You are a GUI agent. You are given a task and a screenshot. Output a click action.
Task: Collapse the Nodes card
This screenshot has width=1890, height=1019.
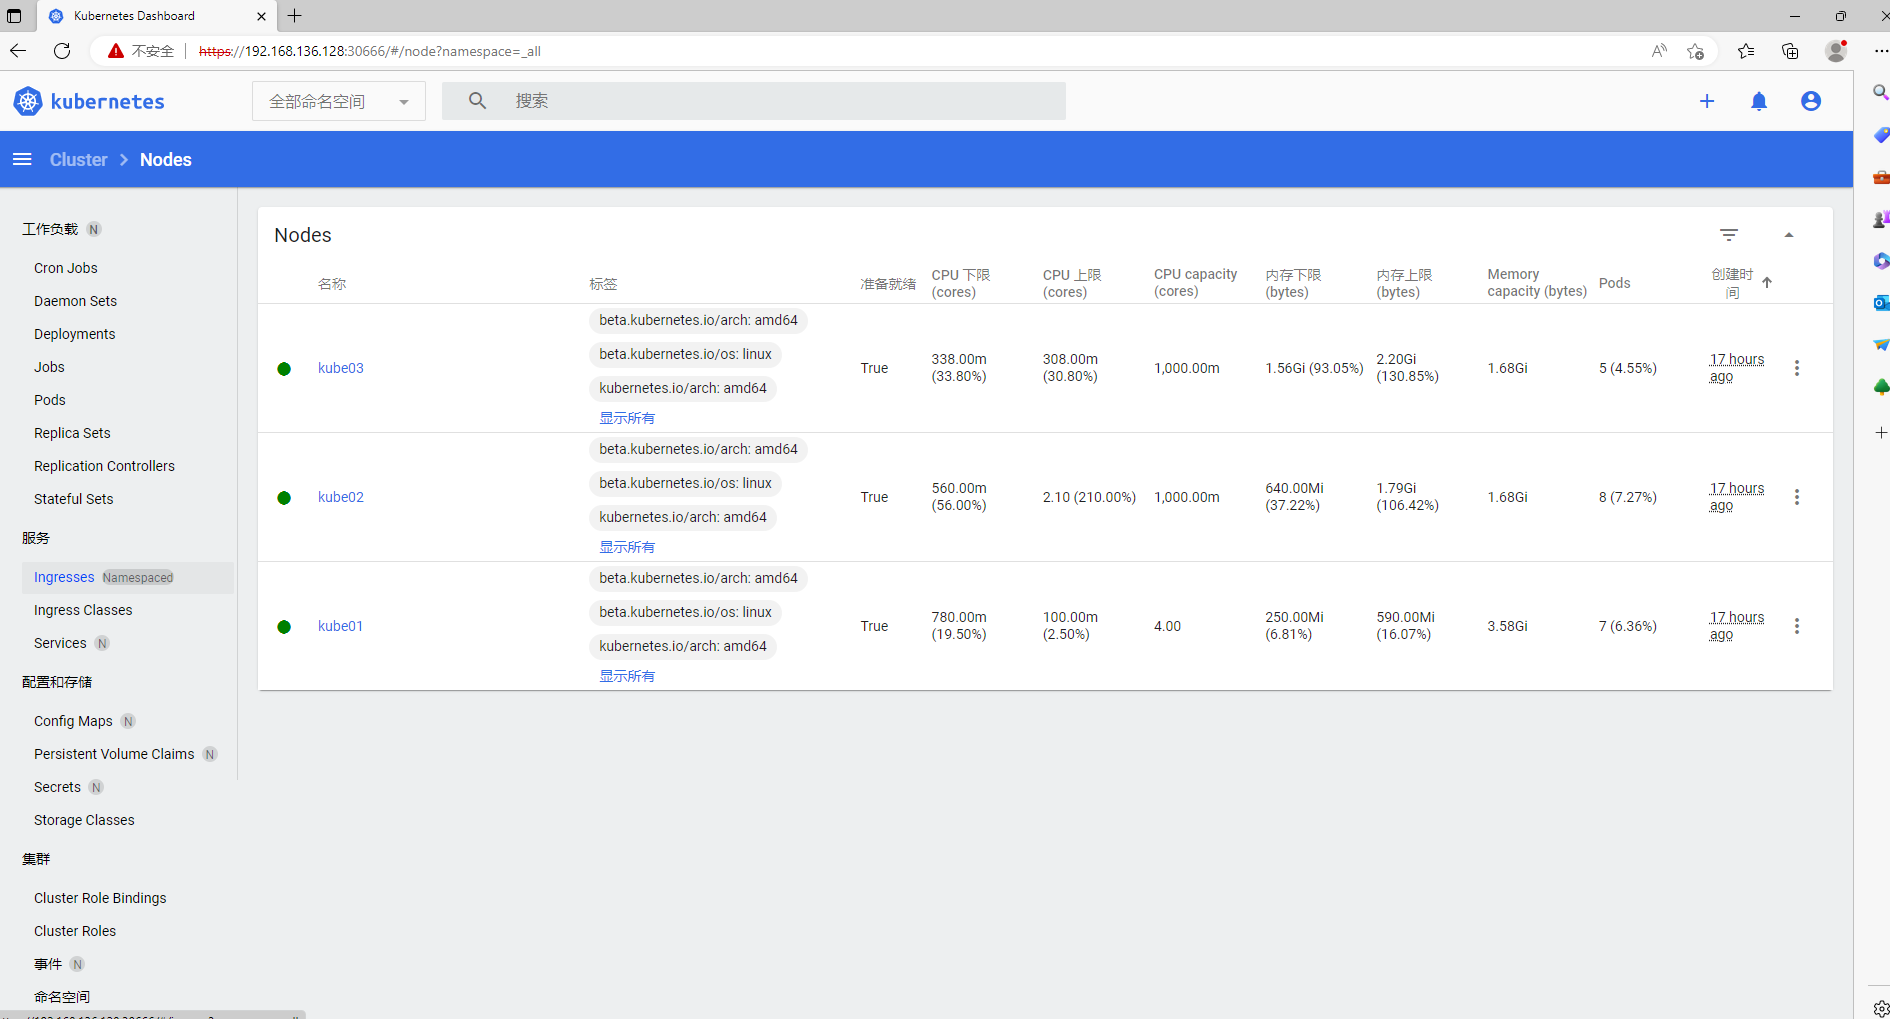point(1789,235)
